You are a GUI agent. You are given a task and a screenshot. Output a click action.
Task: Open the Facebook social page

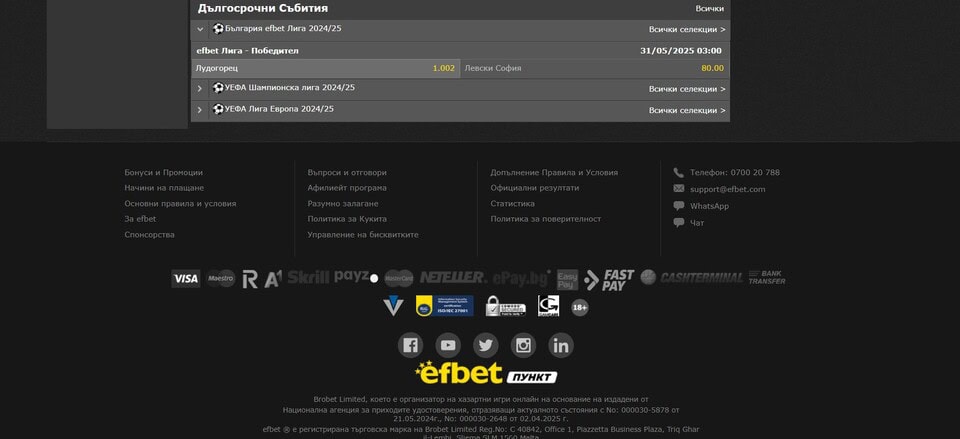point(410,345)
